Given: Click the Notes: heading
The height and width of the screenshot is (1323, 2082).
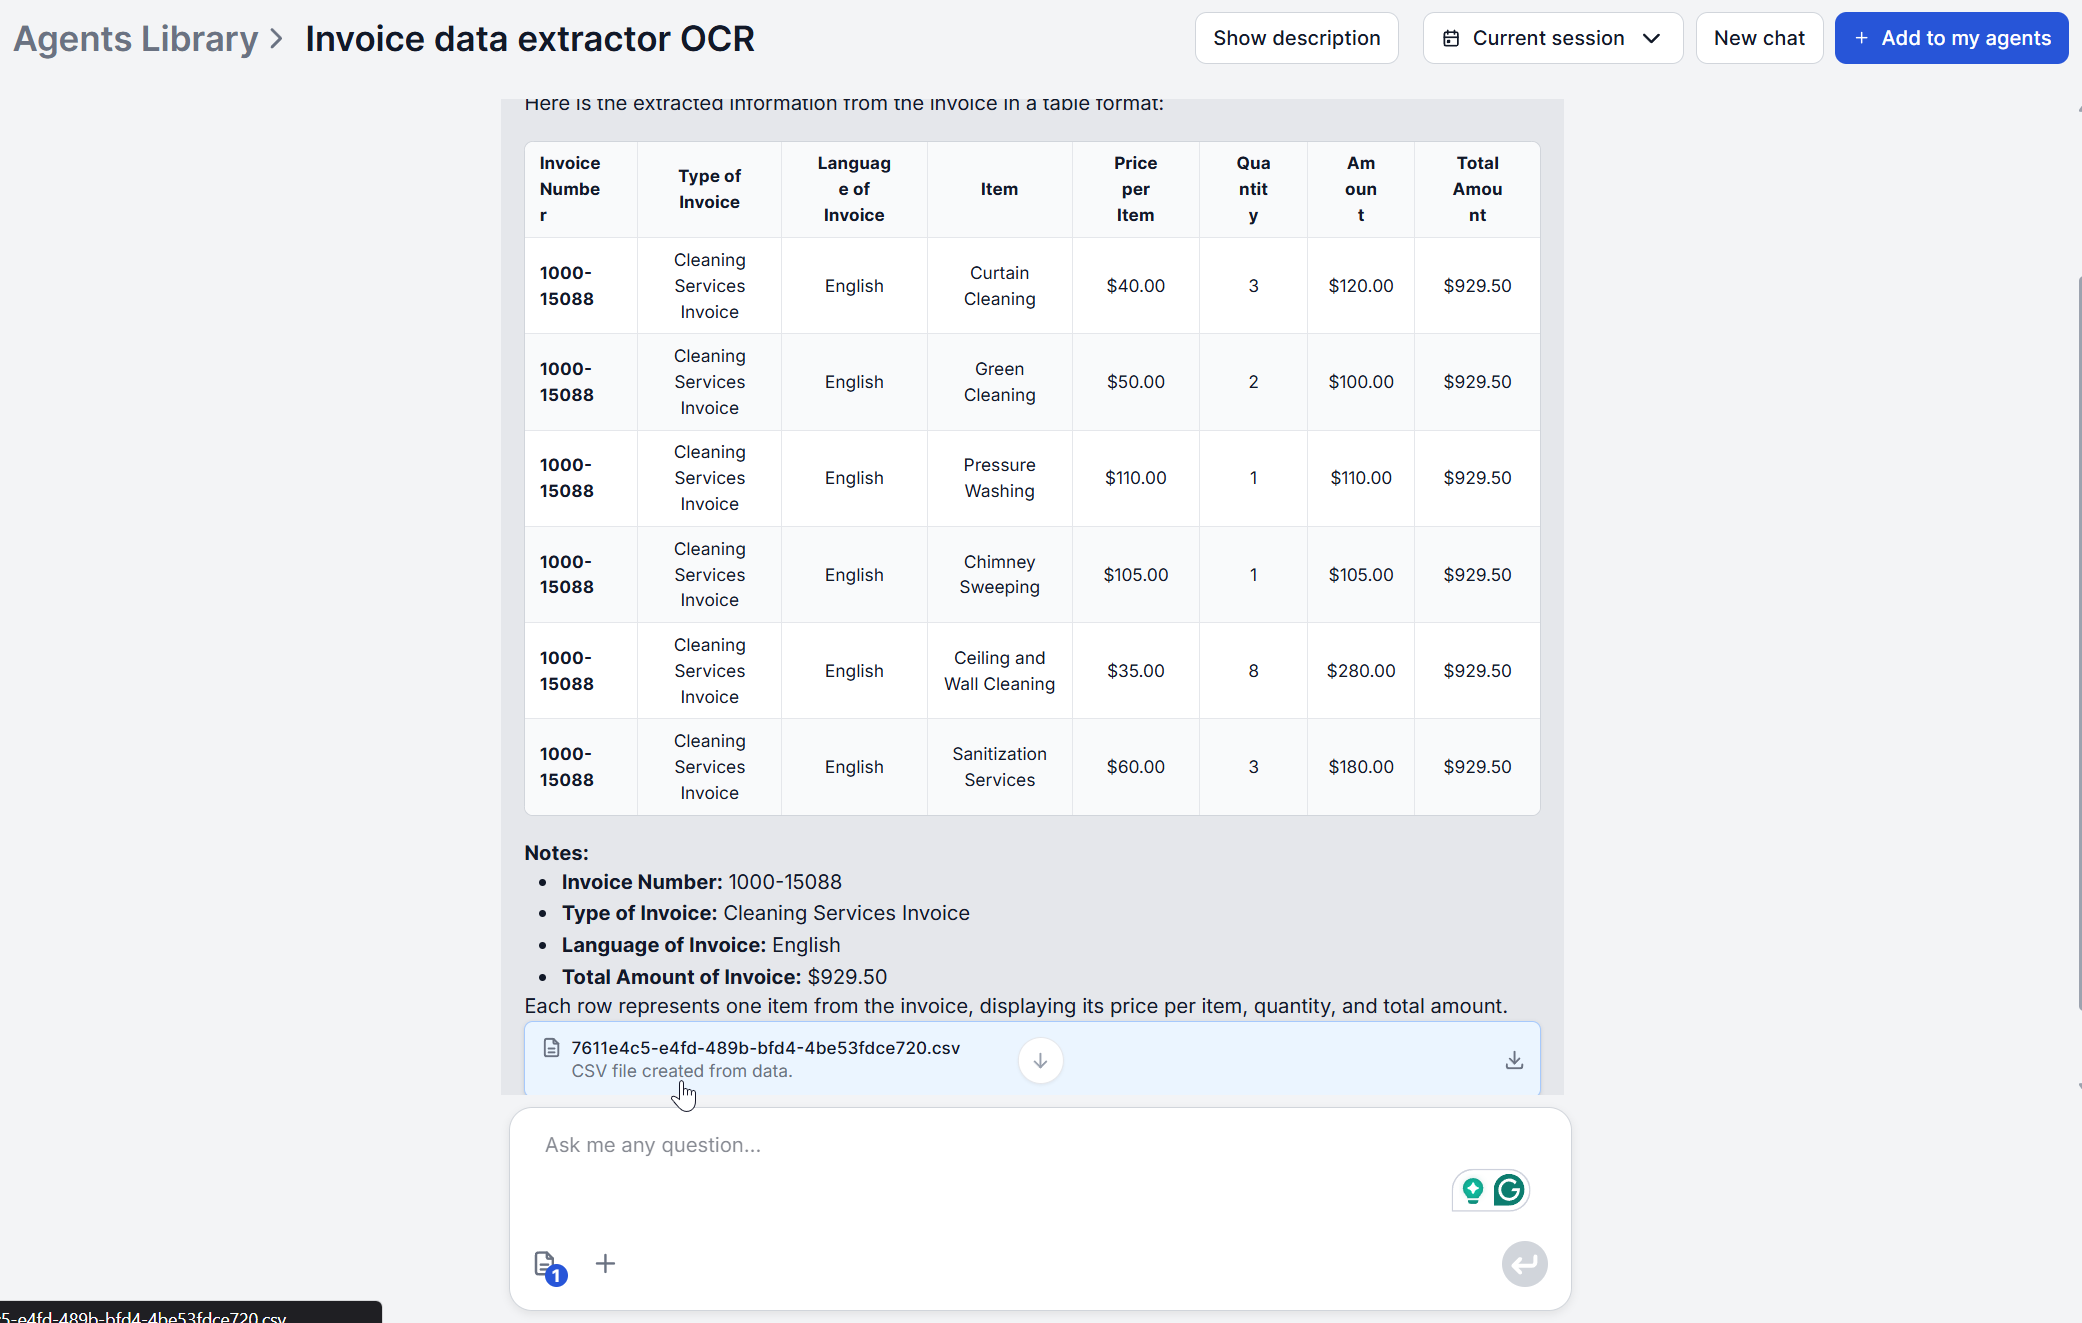Looking at the screenshot, I should (556, 853).
